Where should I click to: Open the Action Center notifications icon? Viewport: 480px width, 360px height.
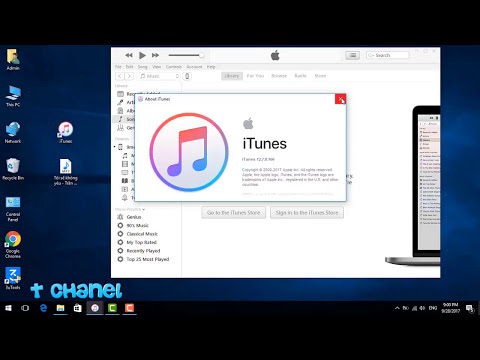470,308
